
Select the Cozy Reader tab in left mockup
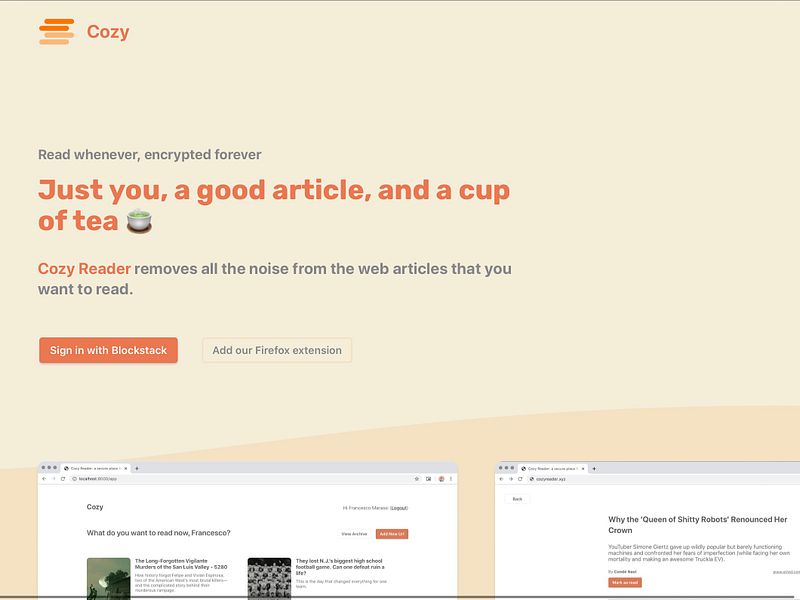[x=96, y=468]
